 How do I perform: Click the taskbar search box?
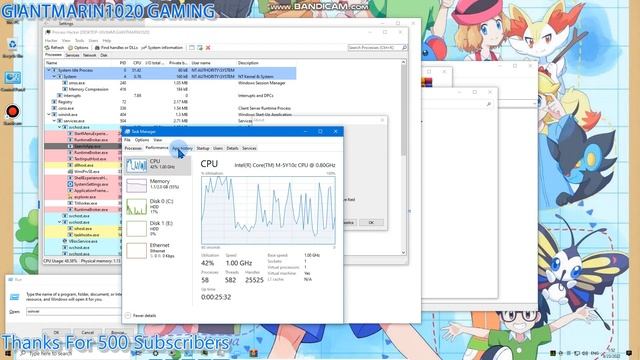(x=73, y=353)
